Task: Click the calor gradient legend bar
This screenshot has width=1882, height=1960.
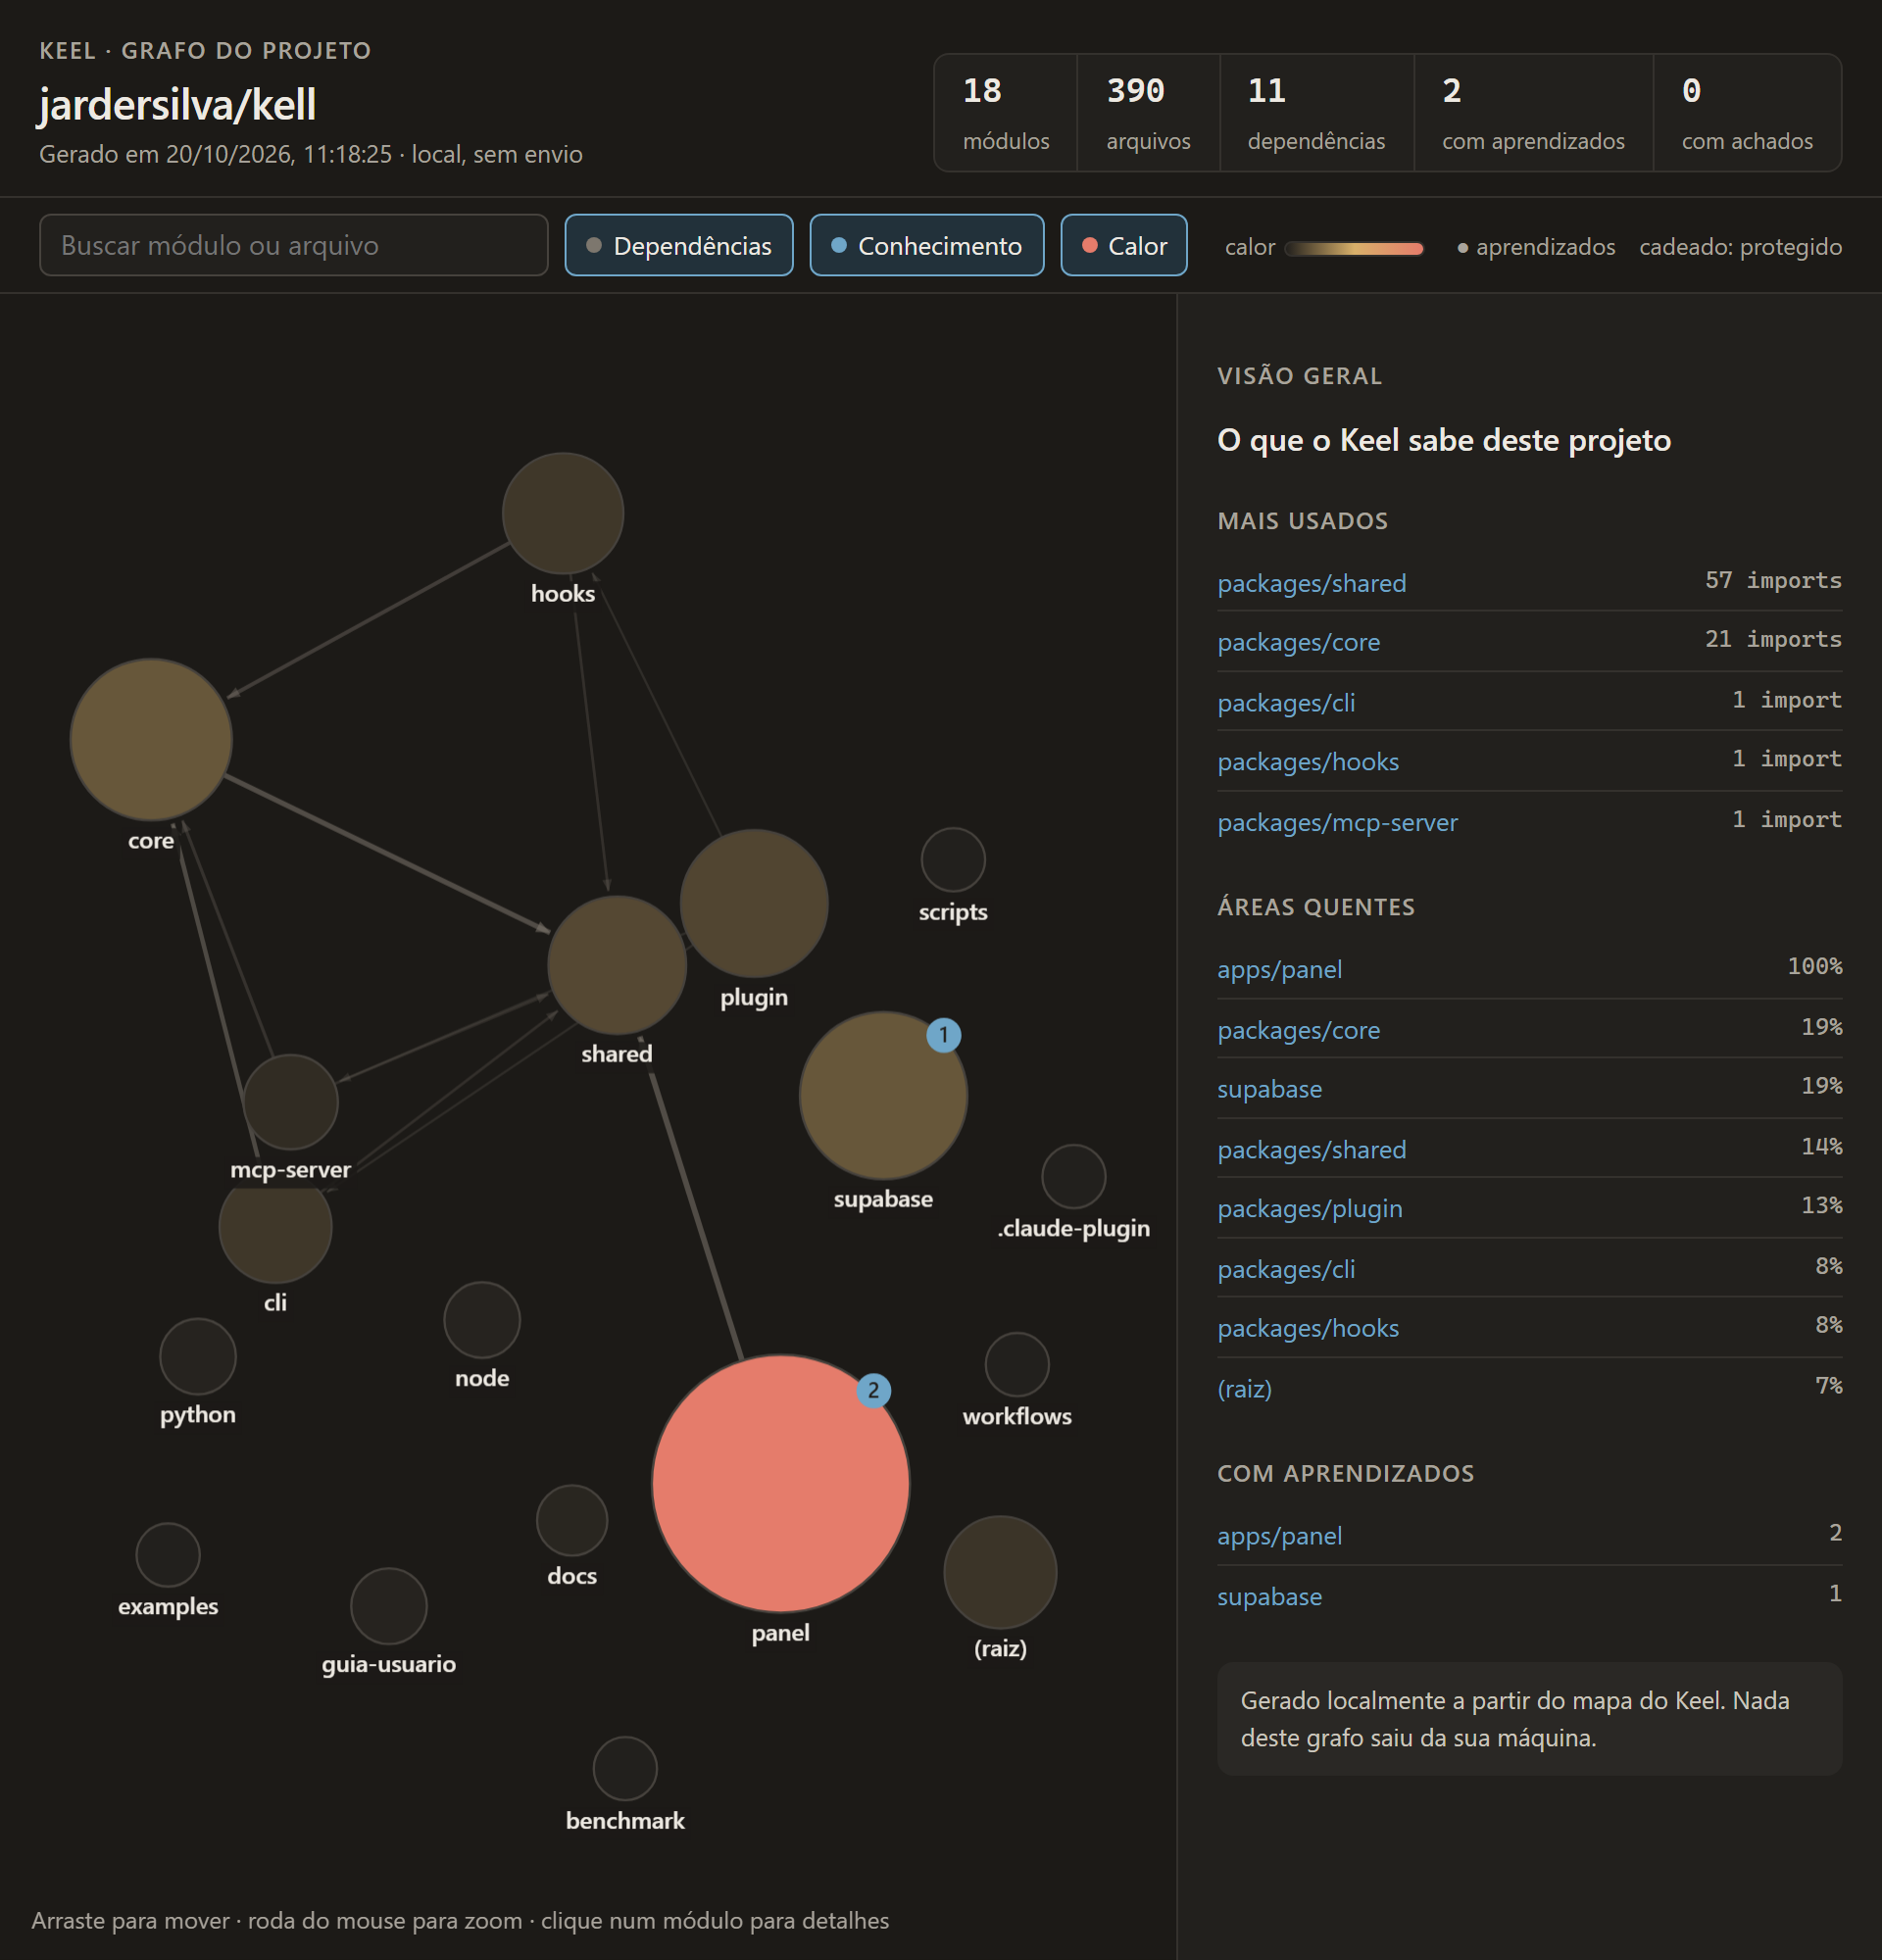Action: 1354,248
